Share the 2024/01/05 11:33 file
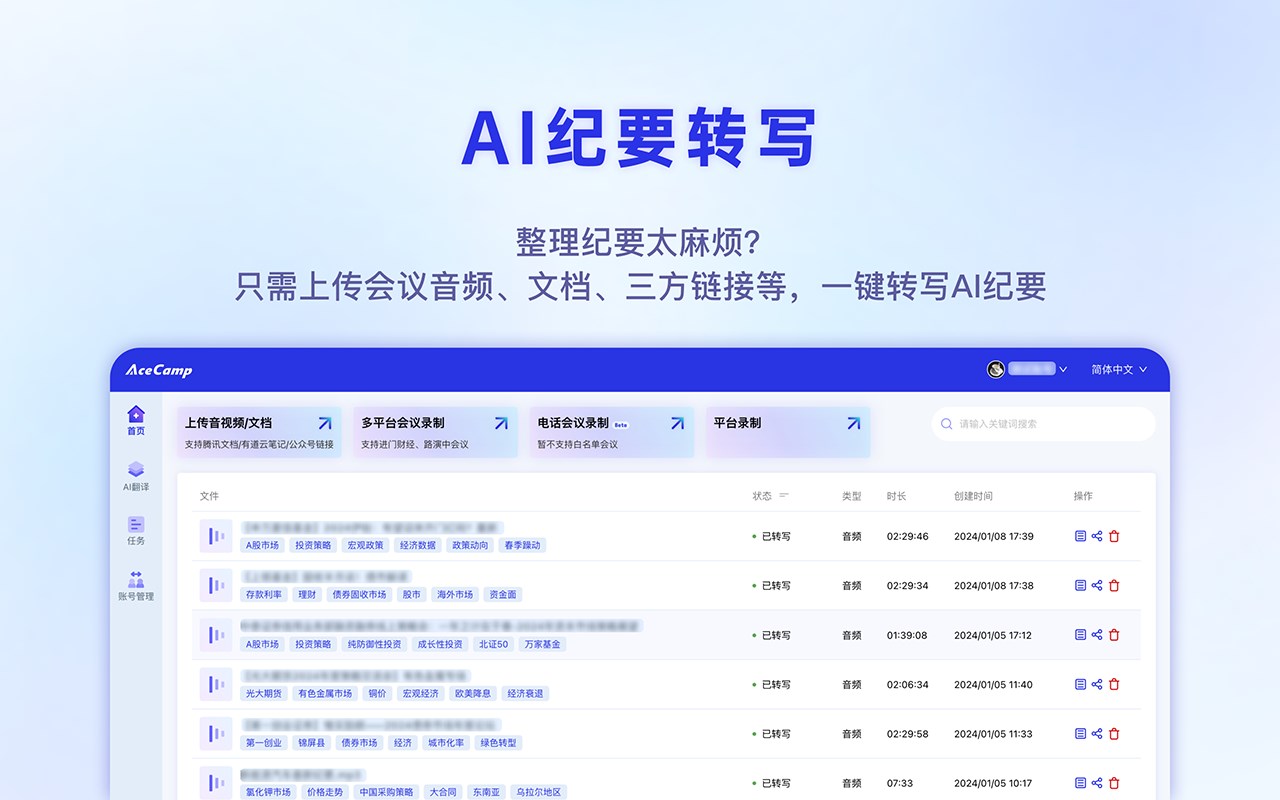Image resolution: width=1280 pixels, height=800 pixels. (x=1097, y=734)
